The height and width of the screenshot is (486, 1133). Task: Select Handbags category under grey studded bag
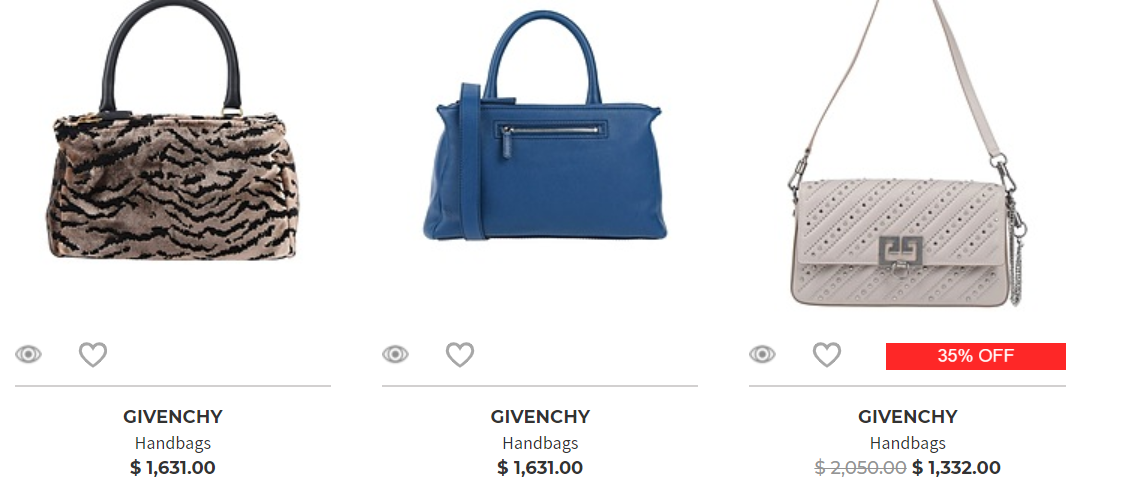tap(908, 443)
